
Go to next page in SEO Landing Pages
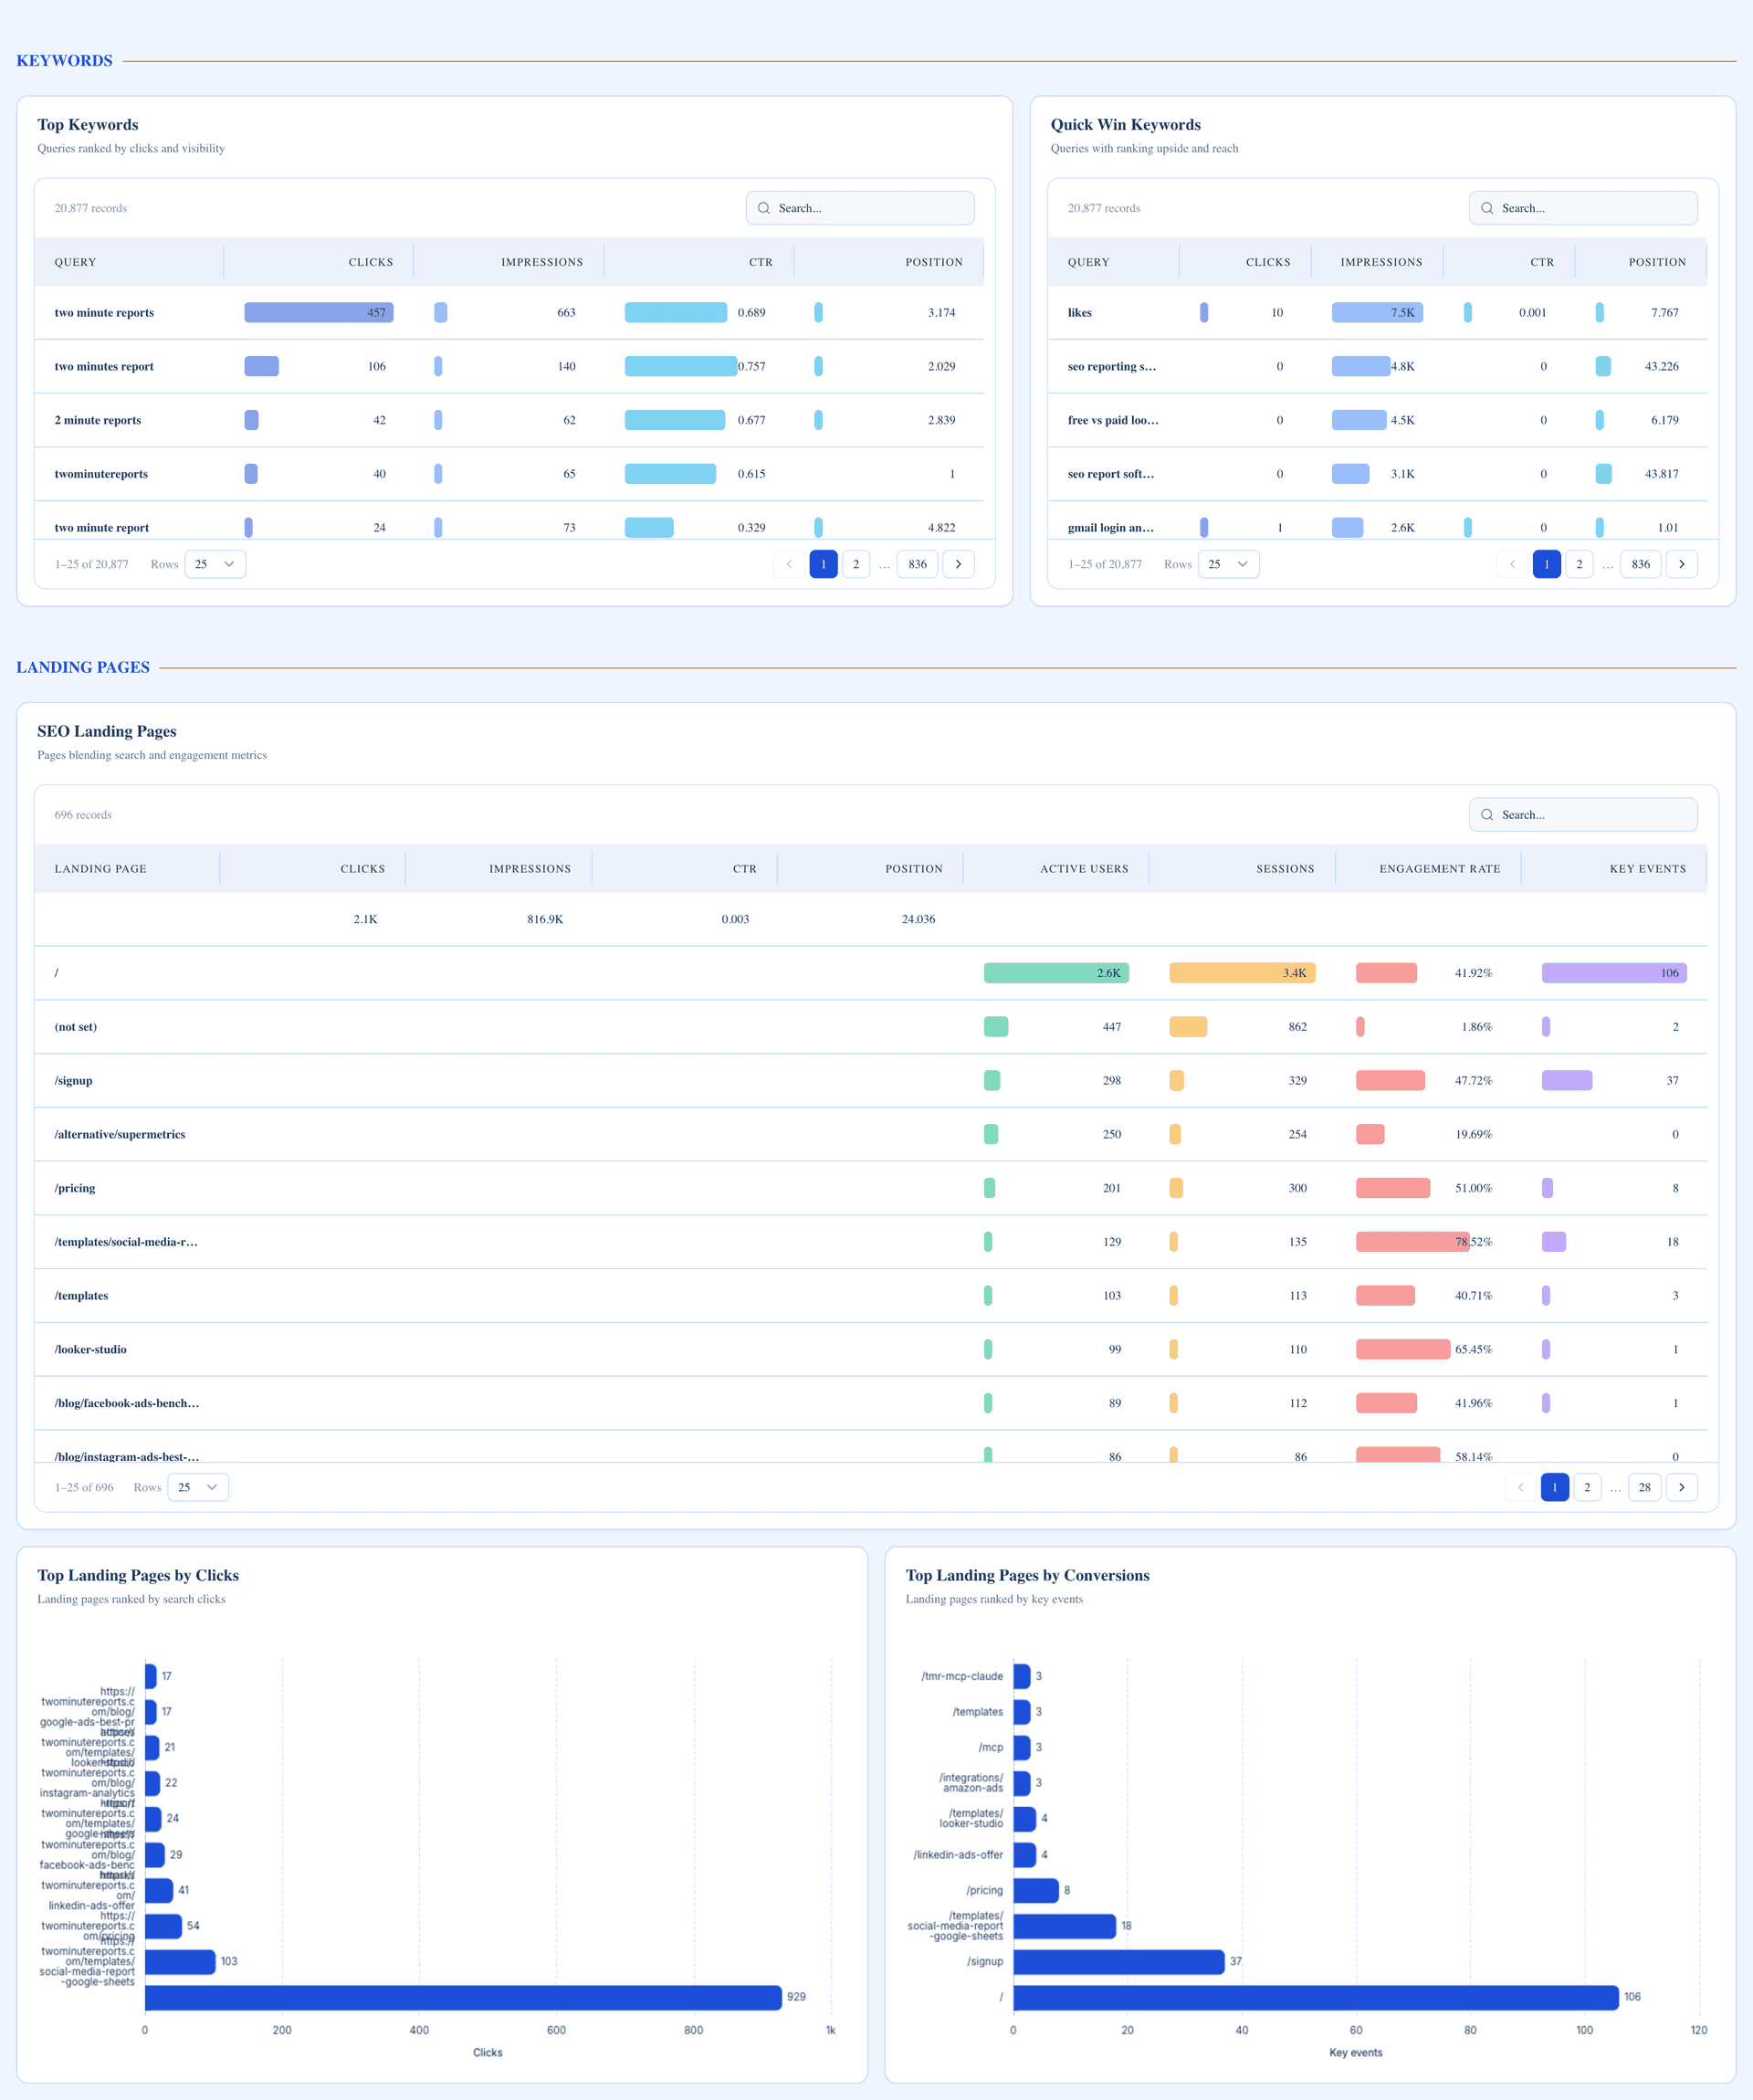(1681, 1487)
